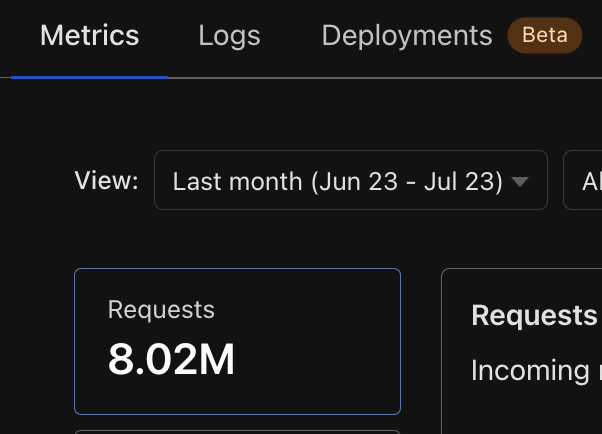602x434 pixels.
Task: Open the cut-off dropdown right of date range
Action: [583, 181]
